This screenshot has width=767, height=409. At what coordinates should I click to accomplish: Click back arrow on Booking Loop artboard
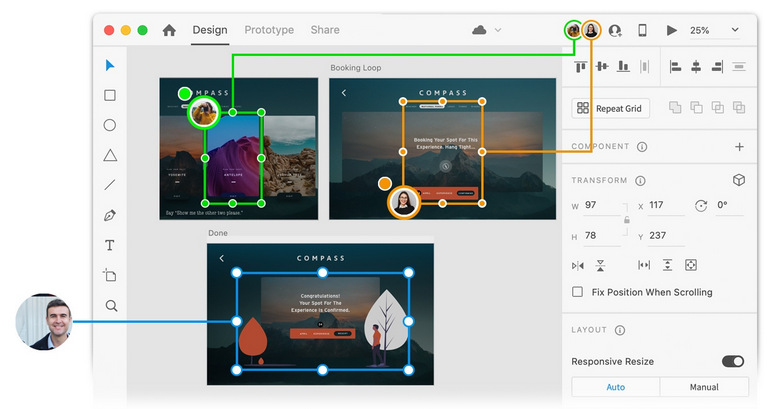tap(344, 92)
